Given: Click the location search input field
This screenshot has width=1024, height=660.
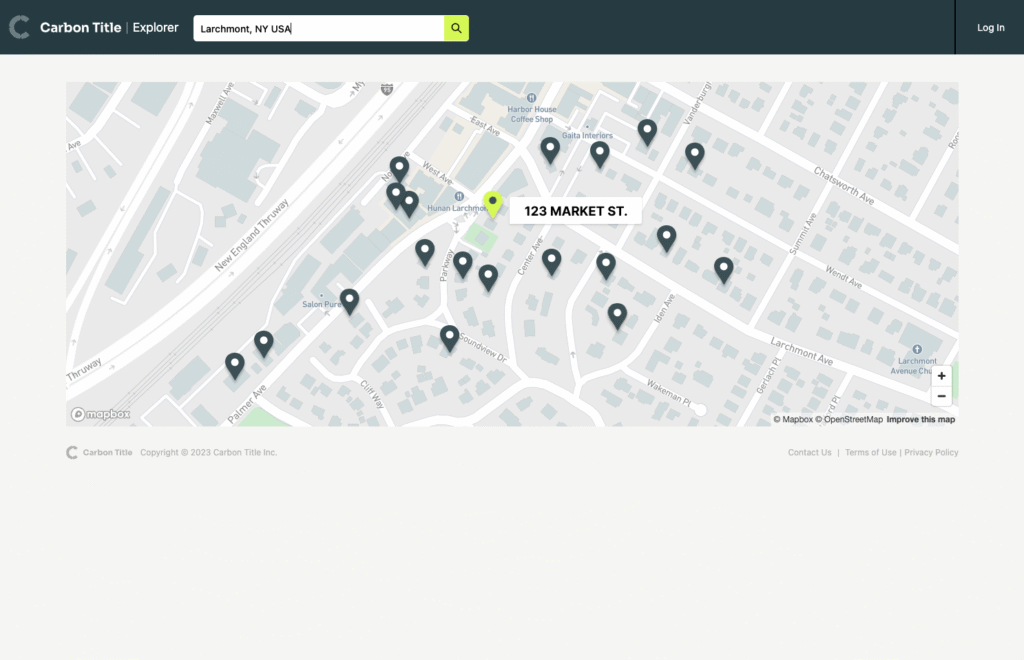Looking at the screenshot, I should pyautogui.click(x=318, y=28).
